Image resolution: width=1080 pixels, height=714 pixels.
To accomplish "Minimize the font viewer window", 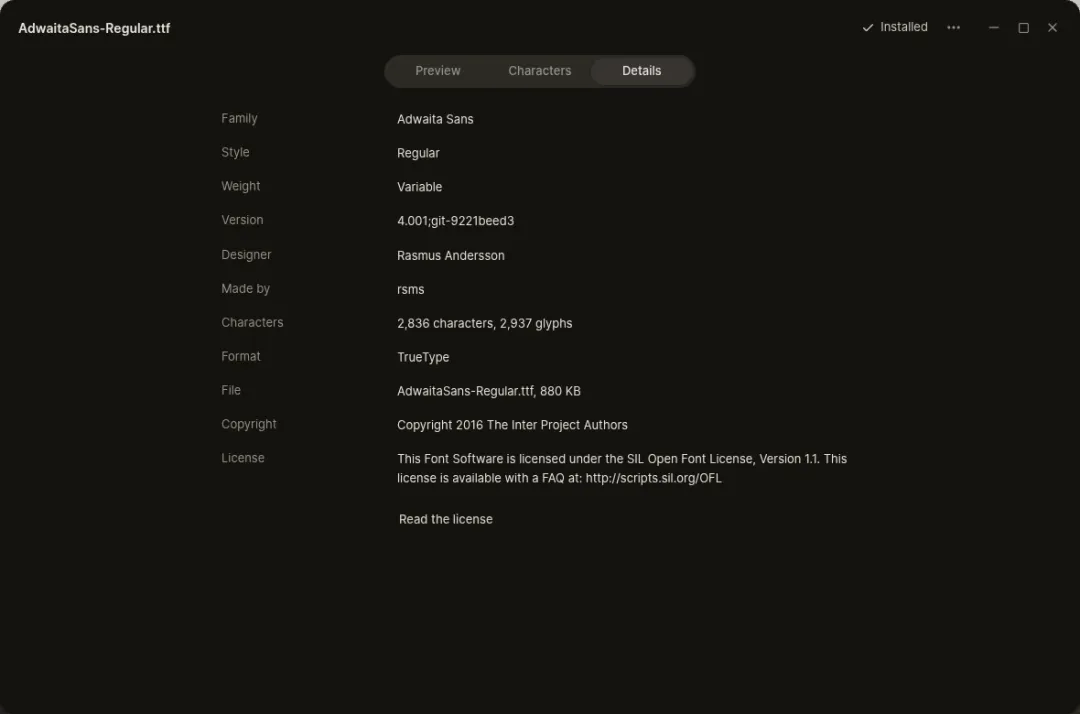I will click(x=993, y=28).
